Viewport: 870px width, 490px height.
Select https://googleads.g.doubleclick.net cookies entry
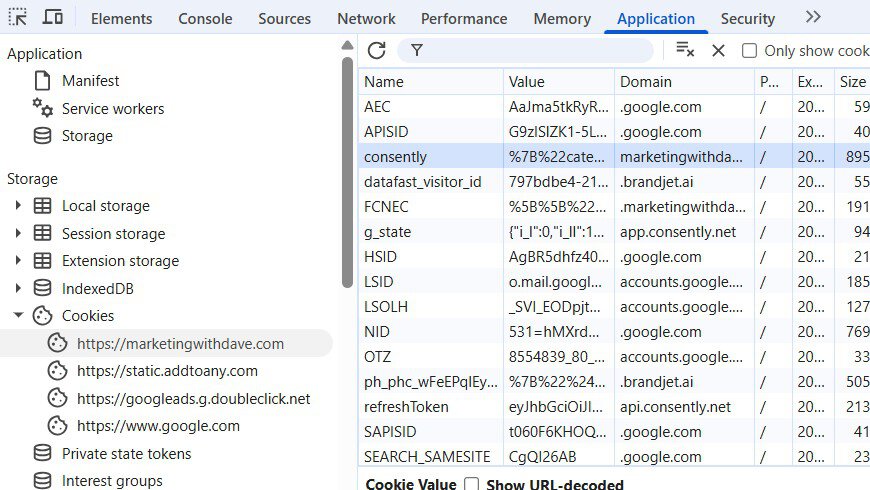[194, 399]
